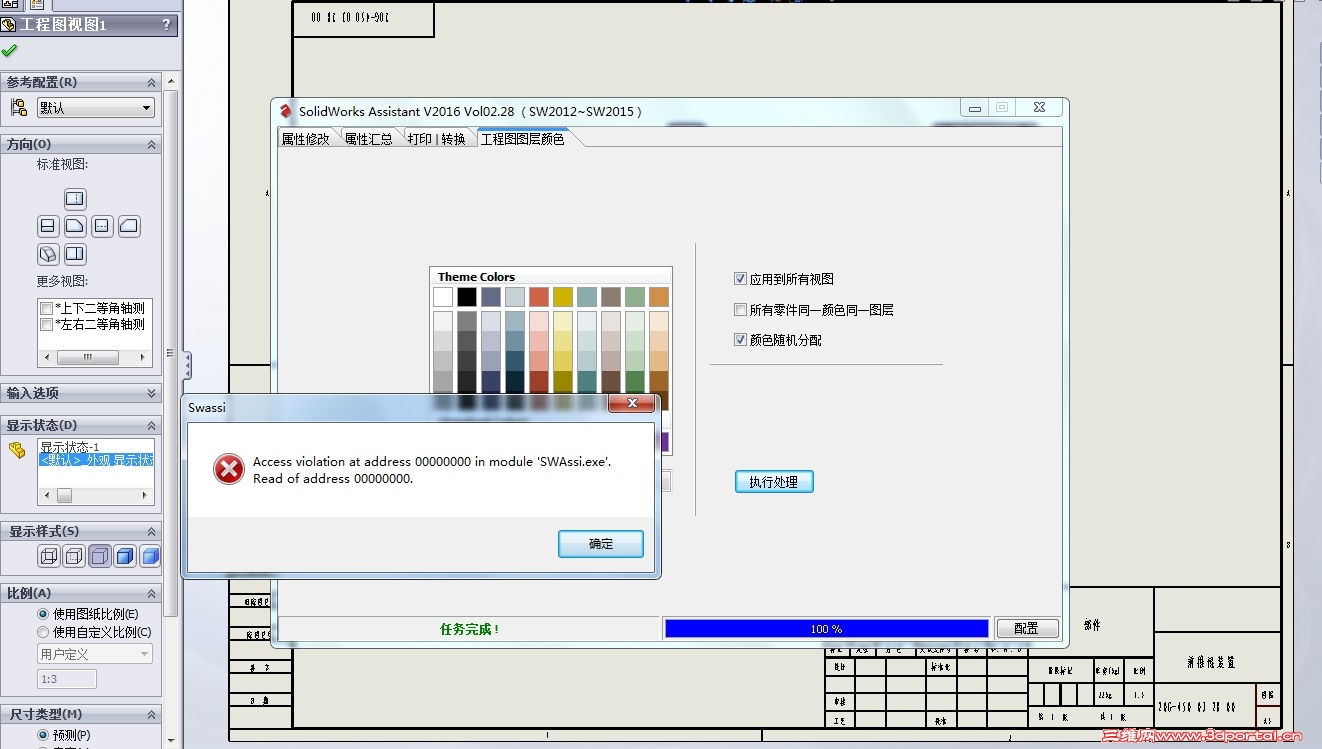The width and height of the screenshot is (1322, 749).
Task: Switch to the second property manager tab icon
Action: (x=37, y=4)
